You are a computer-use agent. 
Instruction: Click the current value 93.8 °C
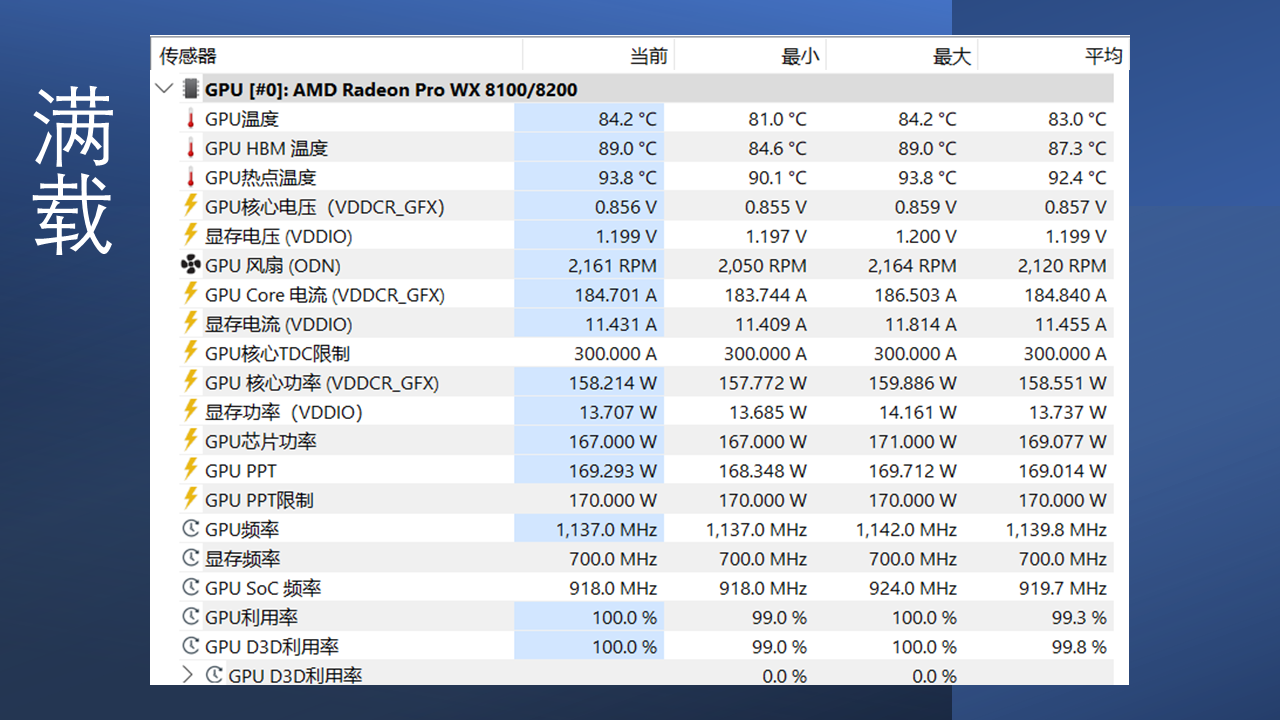(x=628, y=177)
